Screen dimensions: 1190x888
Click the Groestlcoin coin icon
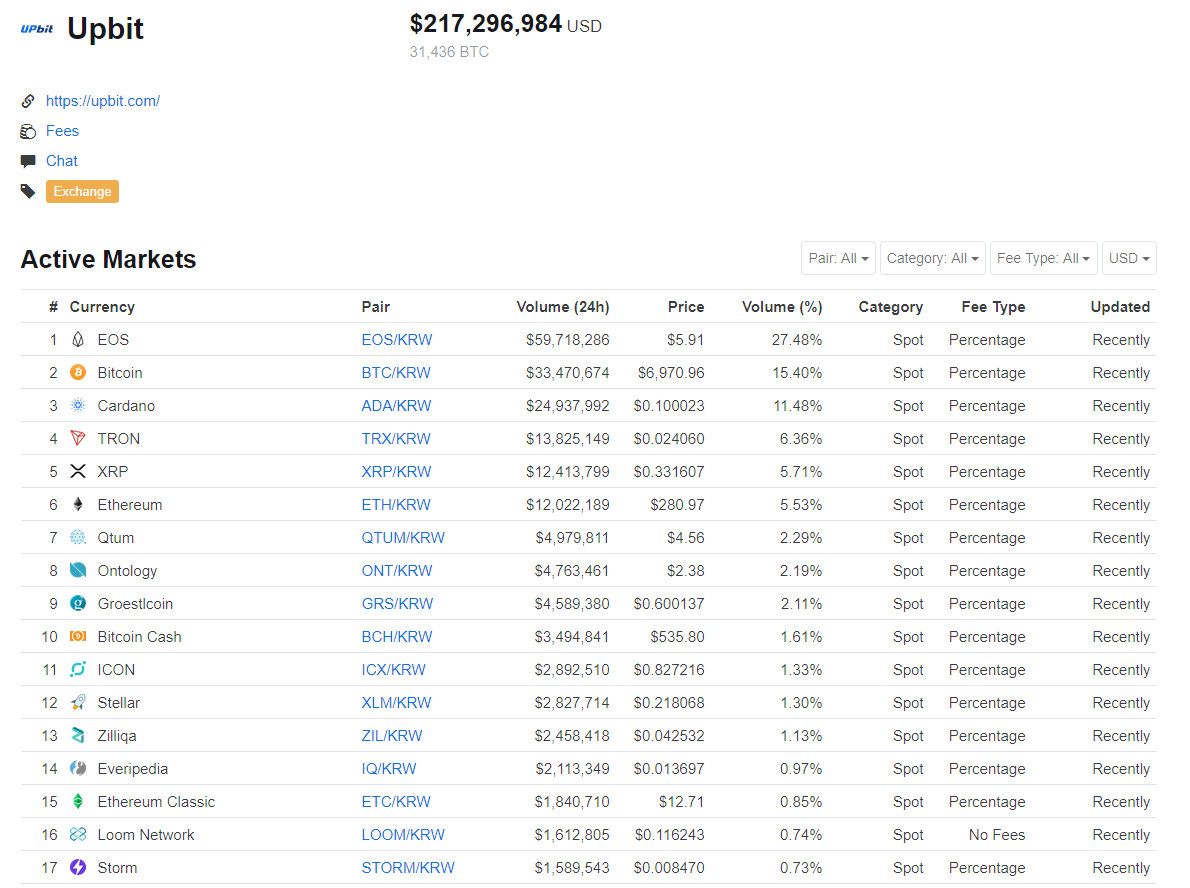(x=78, y=604)
